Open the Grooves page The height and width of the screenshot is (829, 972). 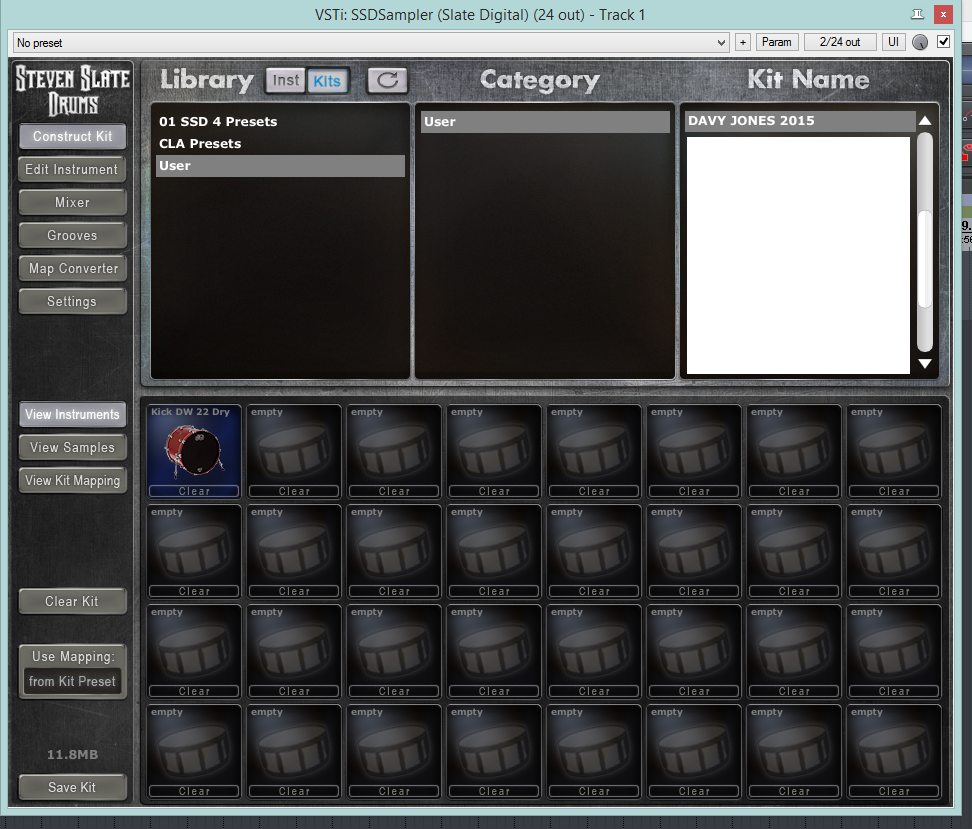(x=73, y=236)
